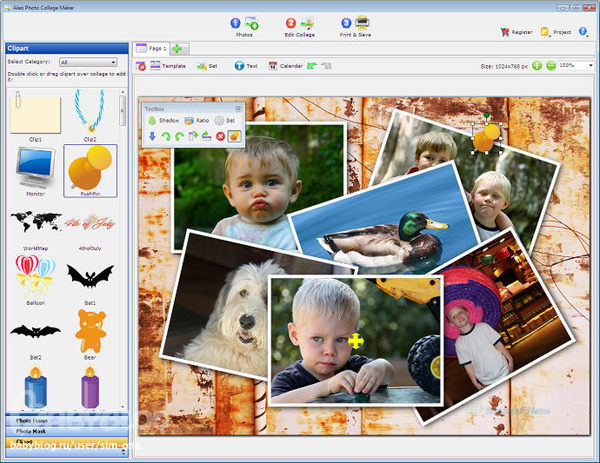Viewport: 600px width, 463px height.
Task: Switch to the Page 1 tab
Action: 151,48
